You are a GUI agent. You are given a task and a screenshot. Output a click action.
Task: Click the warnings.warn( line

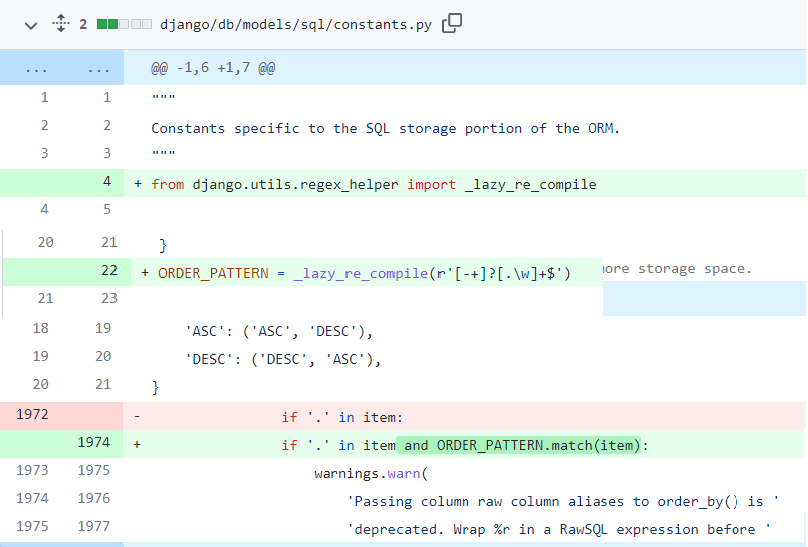tap(371, 473)
